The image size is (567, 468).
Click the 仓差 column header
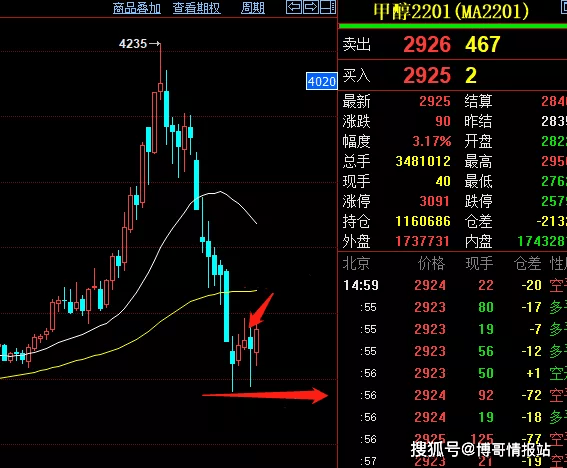coord(528,263)
